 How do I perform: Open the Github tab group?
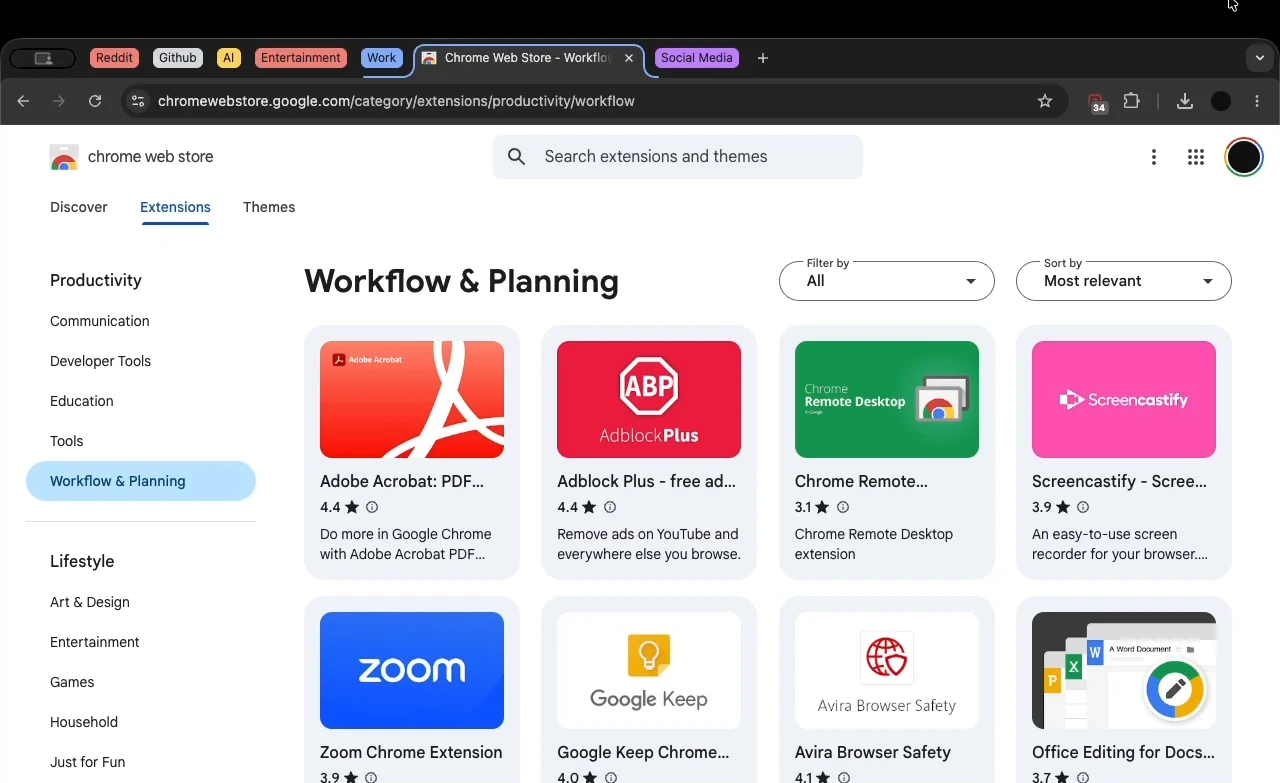(x=178, y=58)
